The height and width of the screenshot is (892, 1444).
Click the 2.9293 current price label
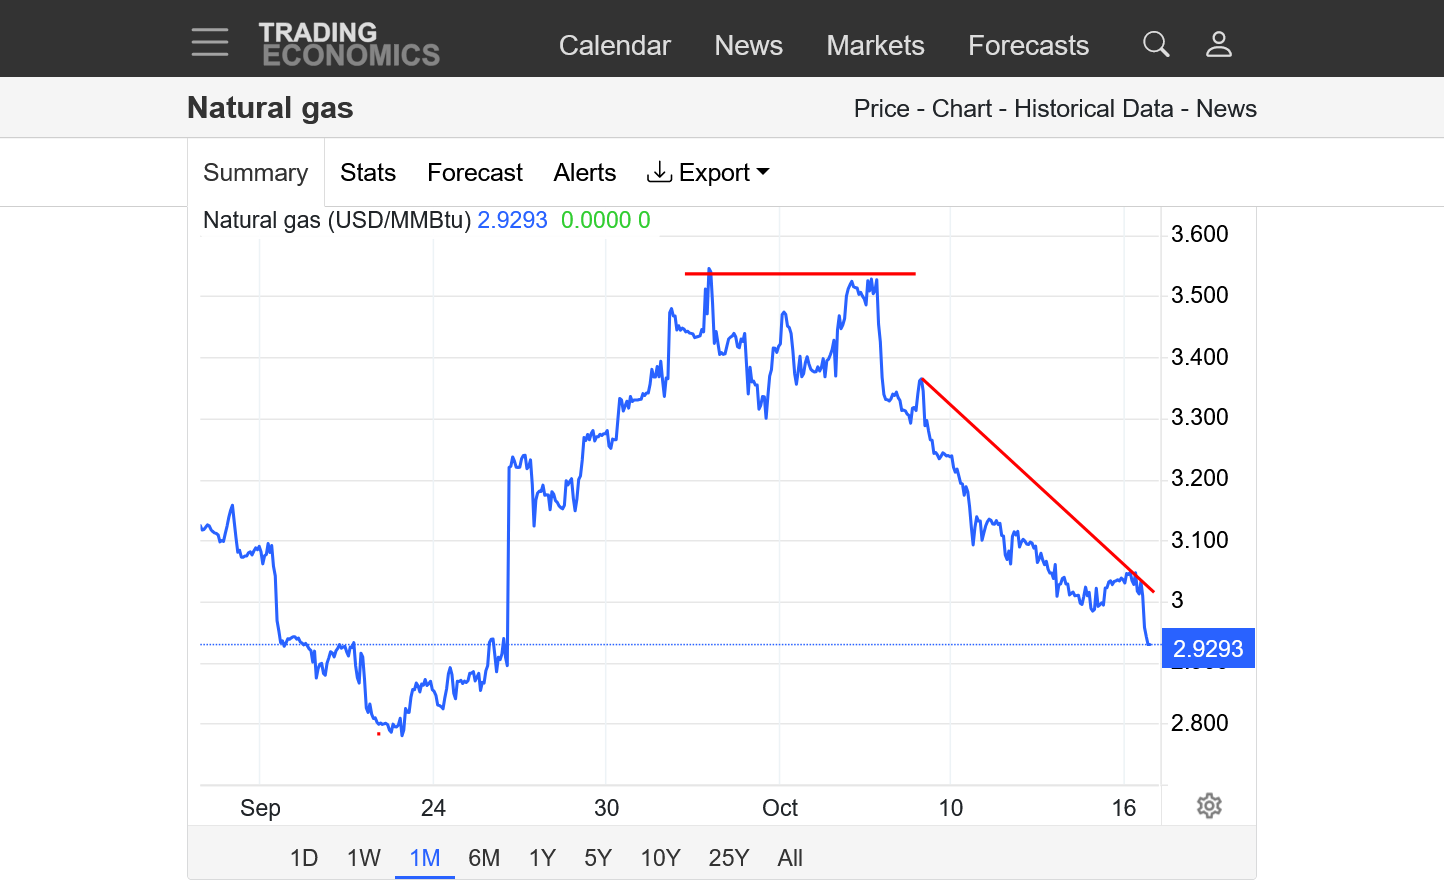point(1208,649)
